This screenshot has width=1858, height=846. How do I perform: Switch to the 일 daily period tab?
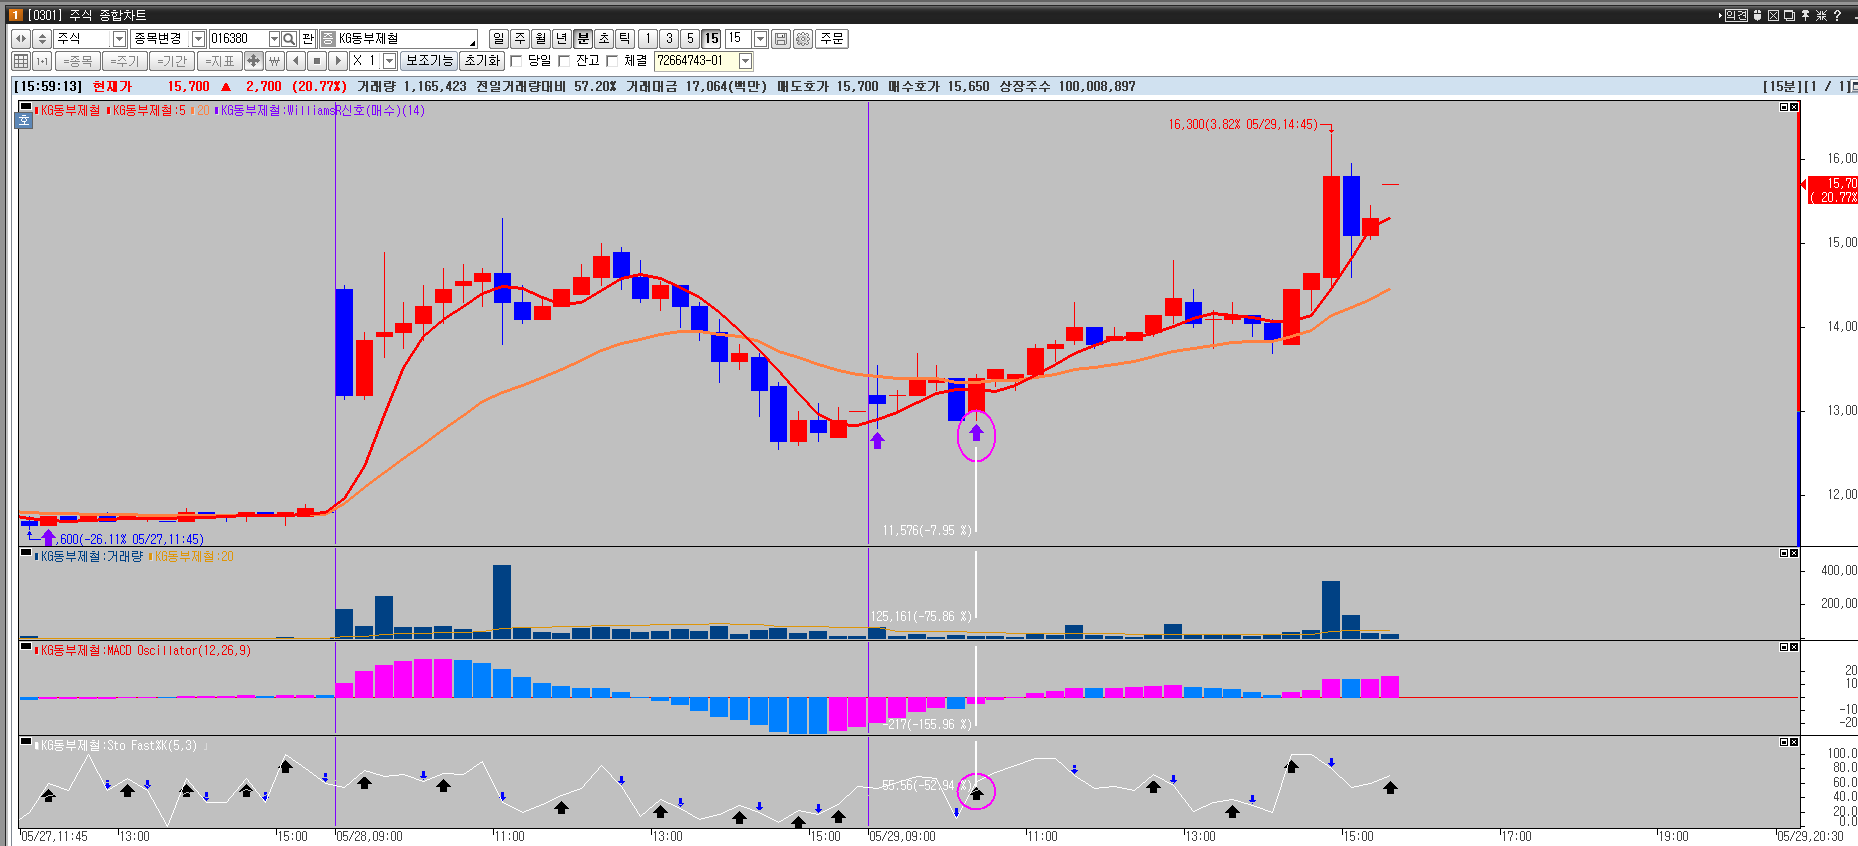(x=498, y=39)
